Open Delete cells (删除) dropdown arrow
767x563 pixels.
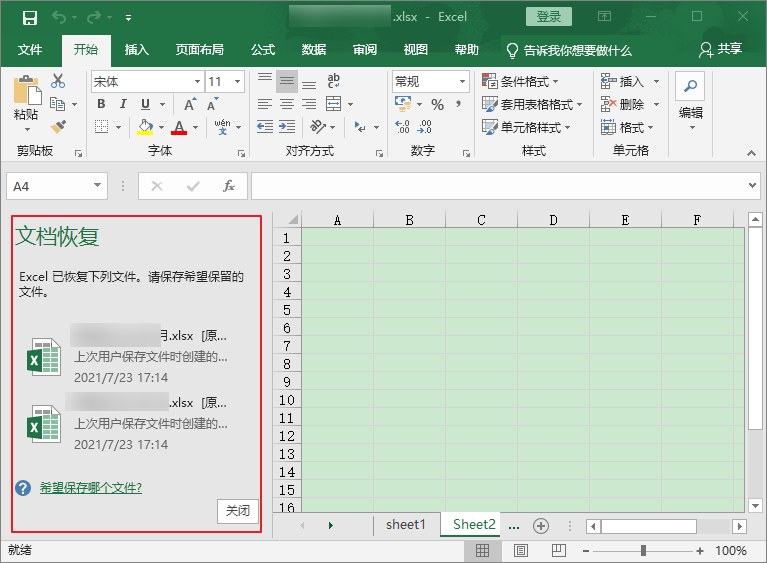point(656,104)
